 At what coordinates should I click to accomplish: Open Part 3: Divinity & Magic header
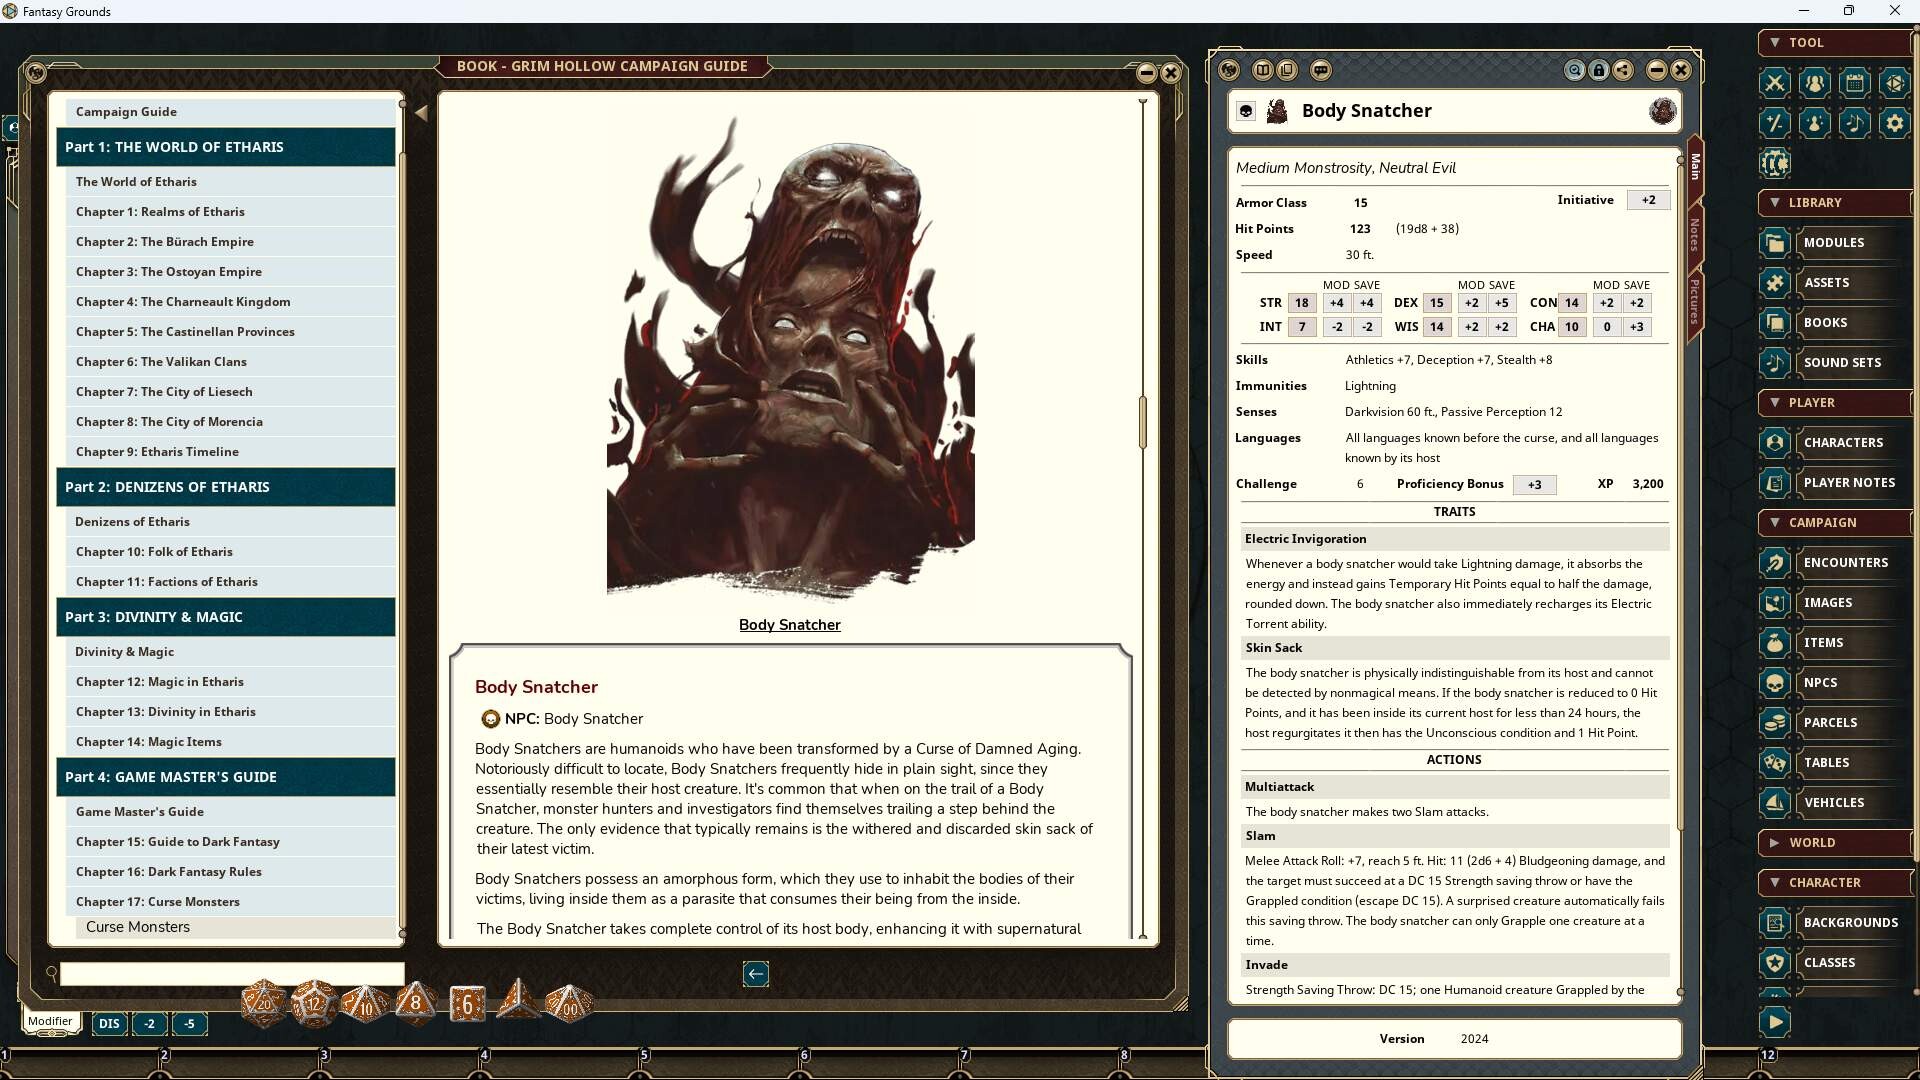coord(226,617)
